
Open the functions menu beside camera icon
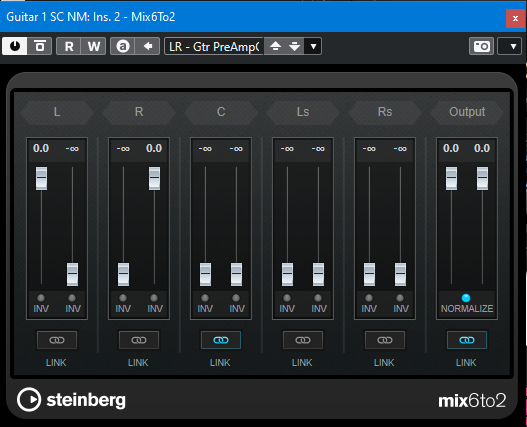510,46
